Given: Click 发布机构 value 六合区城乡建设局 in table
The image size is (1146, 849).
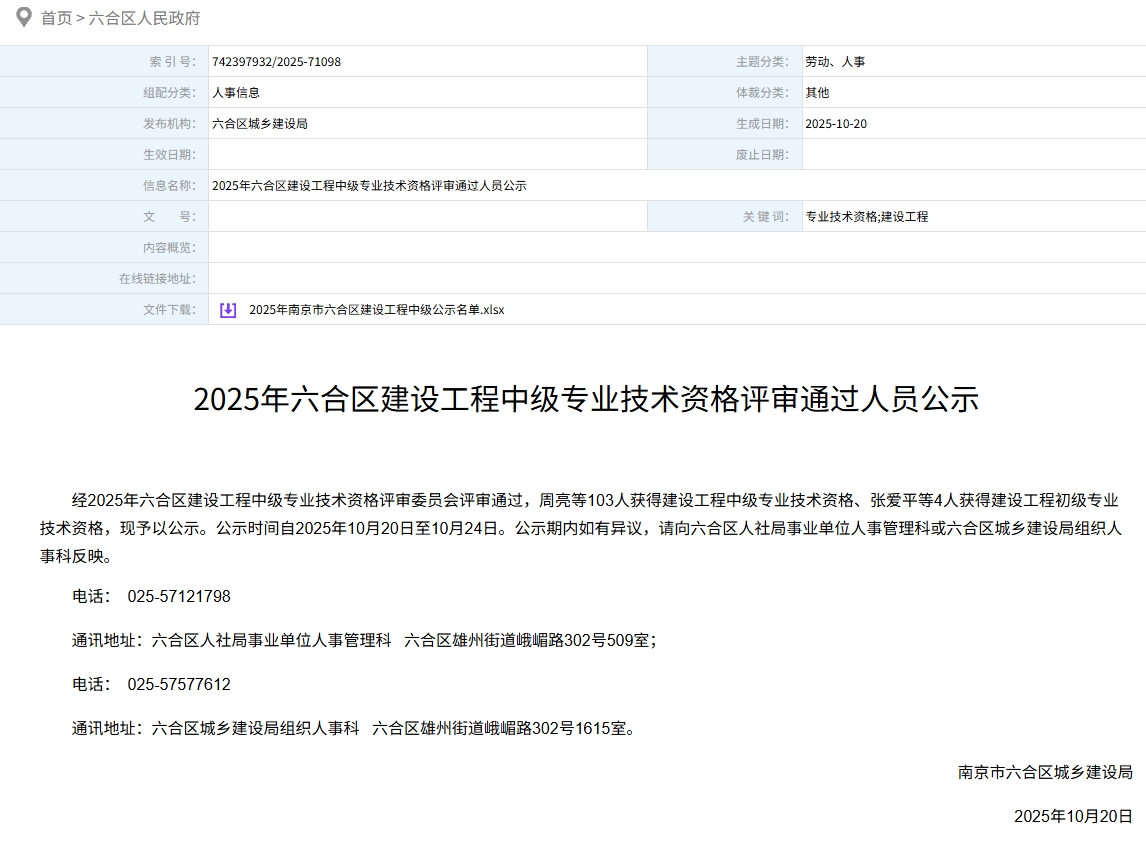Looking at the screenshot, I should point(259,124).
